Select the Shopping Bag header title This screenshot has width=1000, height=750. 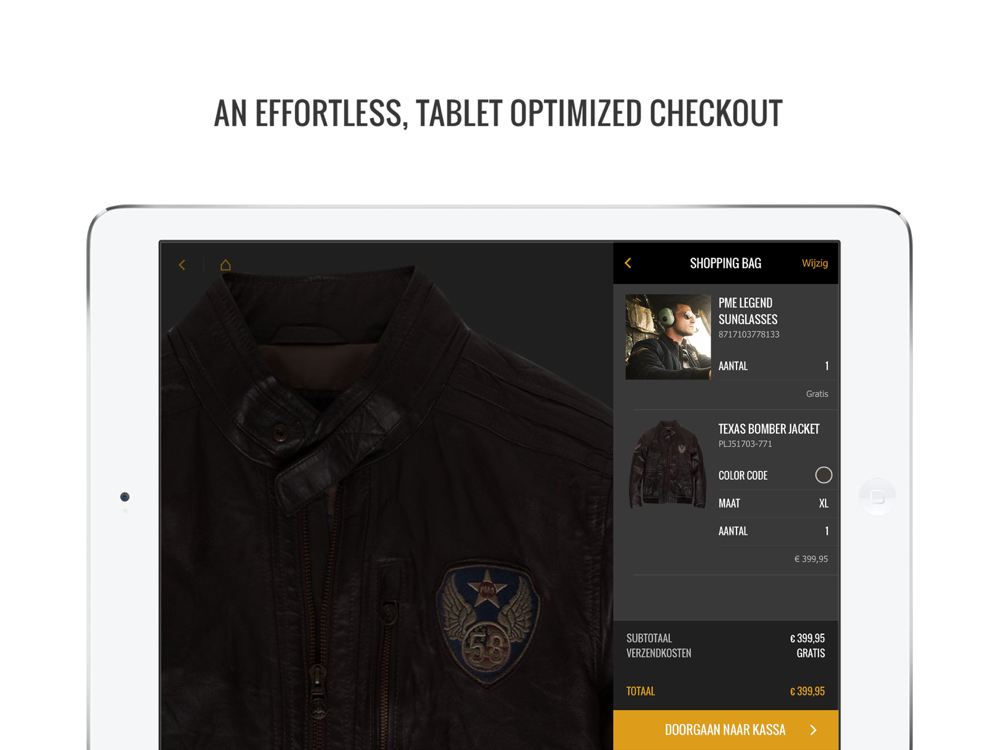click(725, 263)
